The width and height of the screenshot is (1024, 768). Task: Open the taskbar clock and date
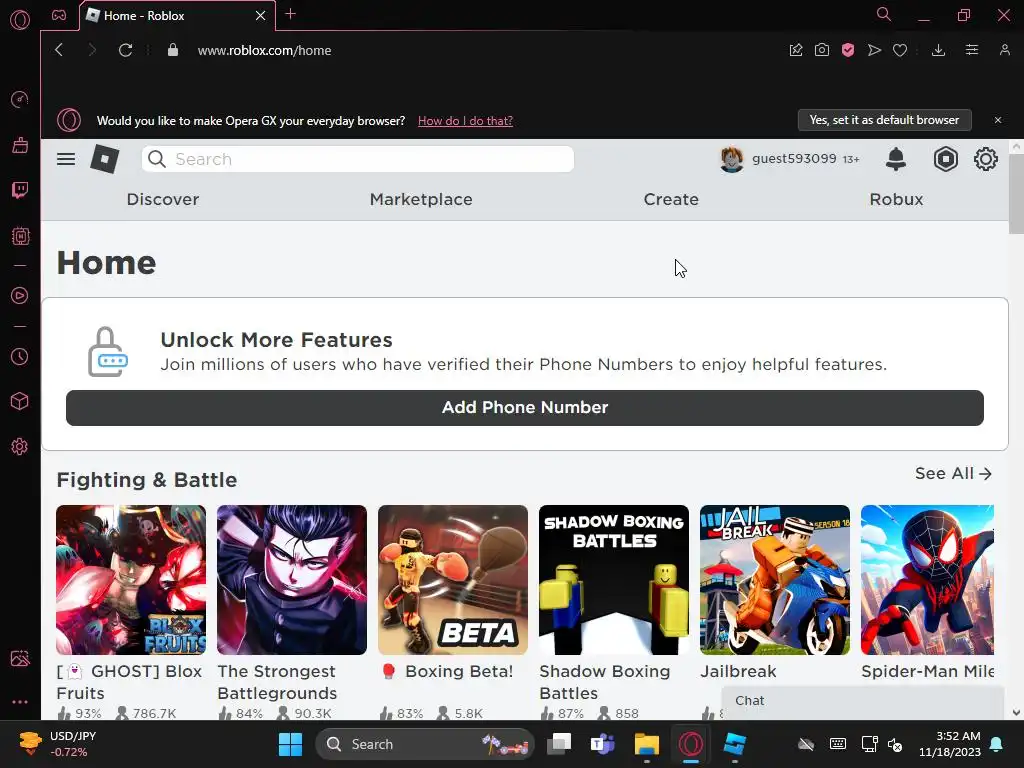[x=950, y=744]
